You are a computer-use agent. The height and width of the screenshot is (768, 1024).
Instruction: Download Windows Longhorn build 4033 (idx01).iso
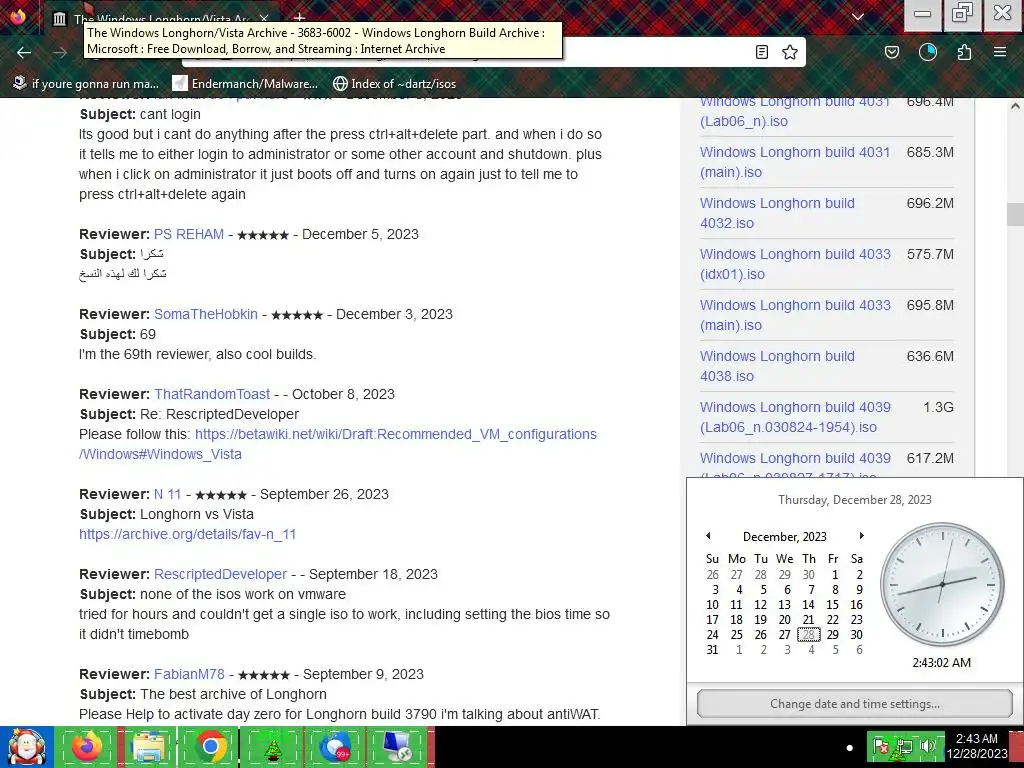795,264
